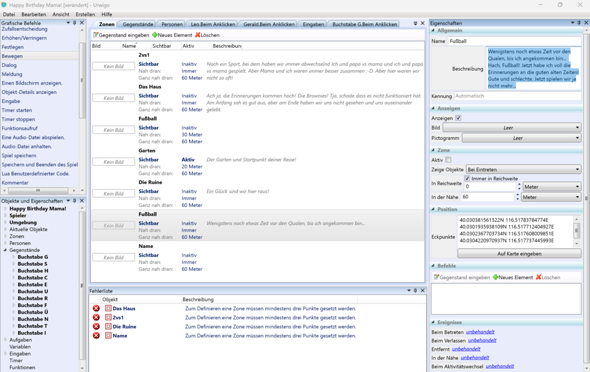Click 'Löschen' in Befehle section
Viewport: 590px width, 372px height.
(x=548, y=277)
